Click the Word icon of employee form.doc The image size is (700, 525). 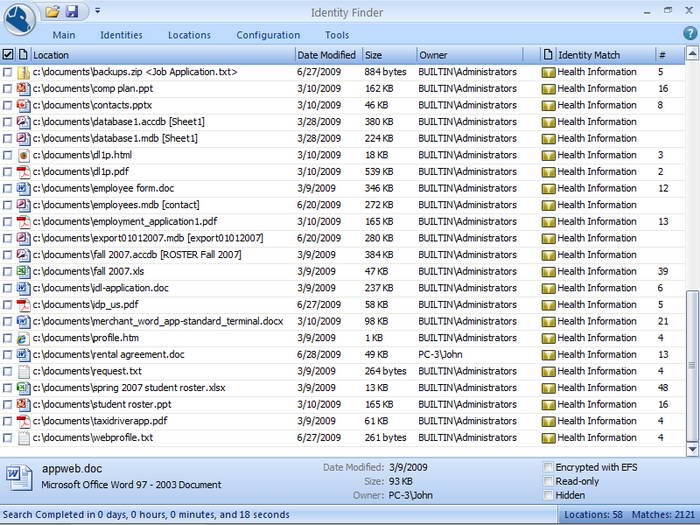point(23,188)
